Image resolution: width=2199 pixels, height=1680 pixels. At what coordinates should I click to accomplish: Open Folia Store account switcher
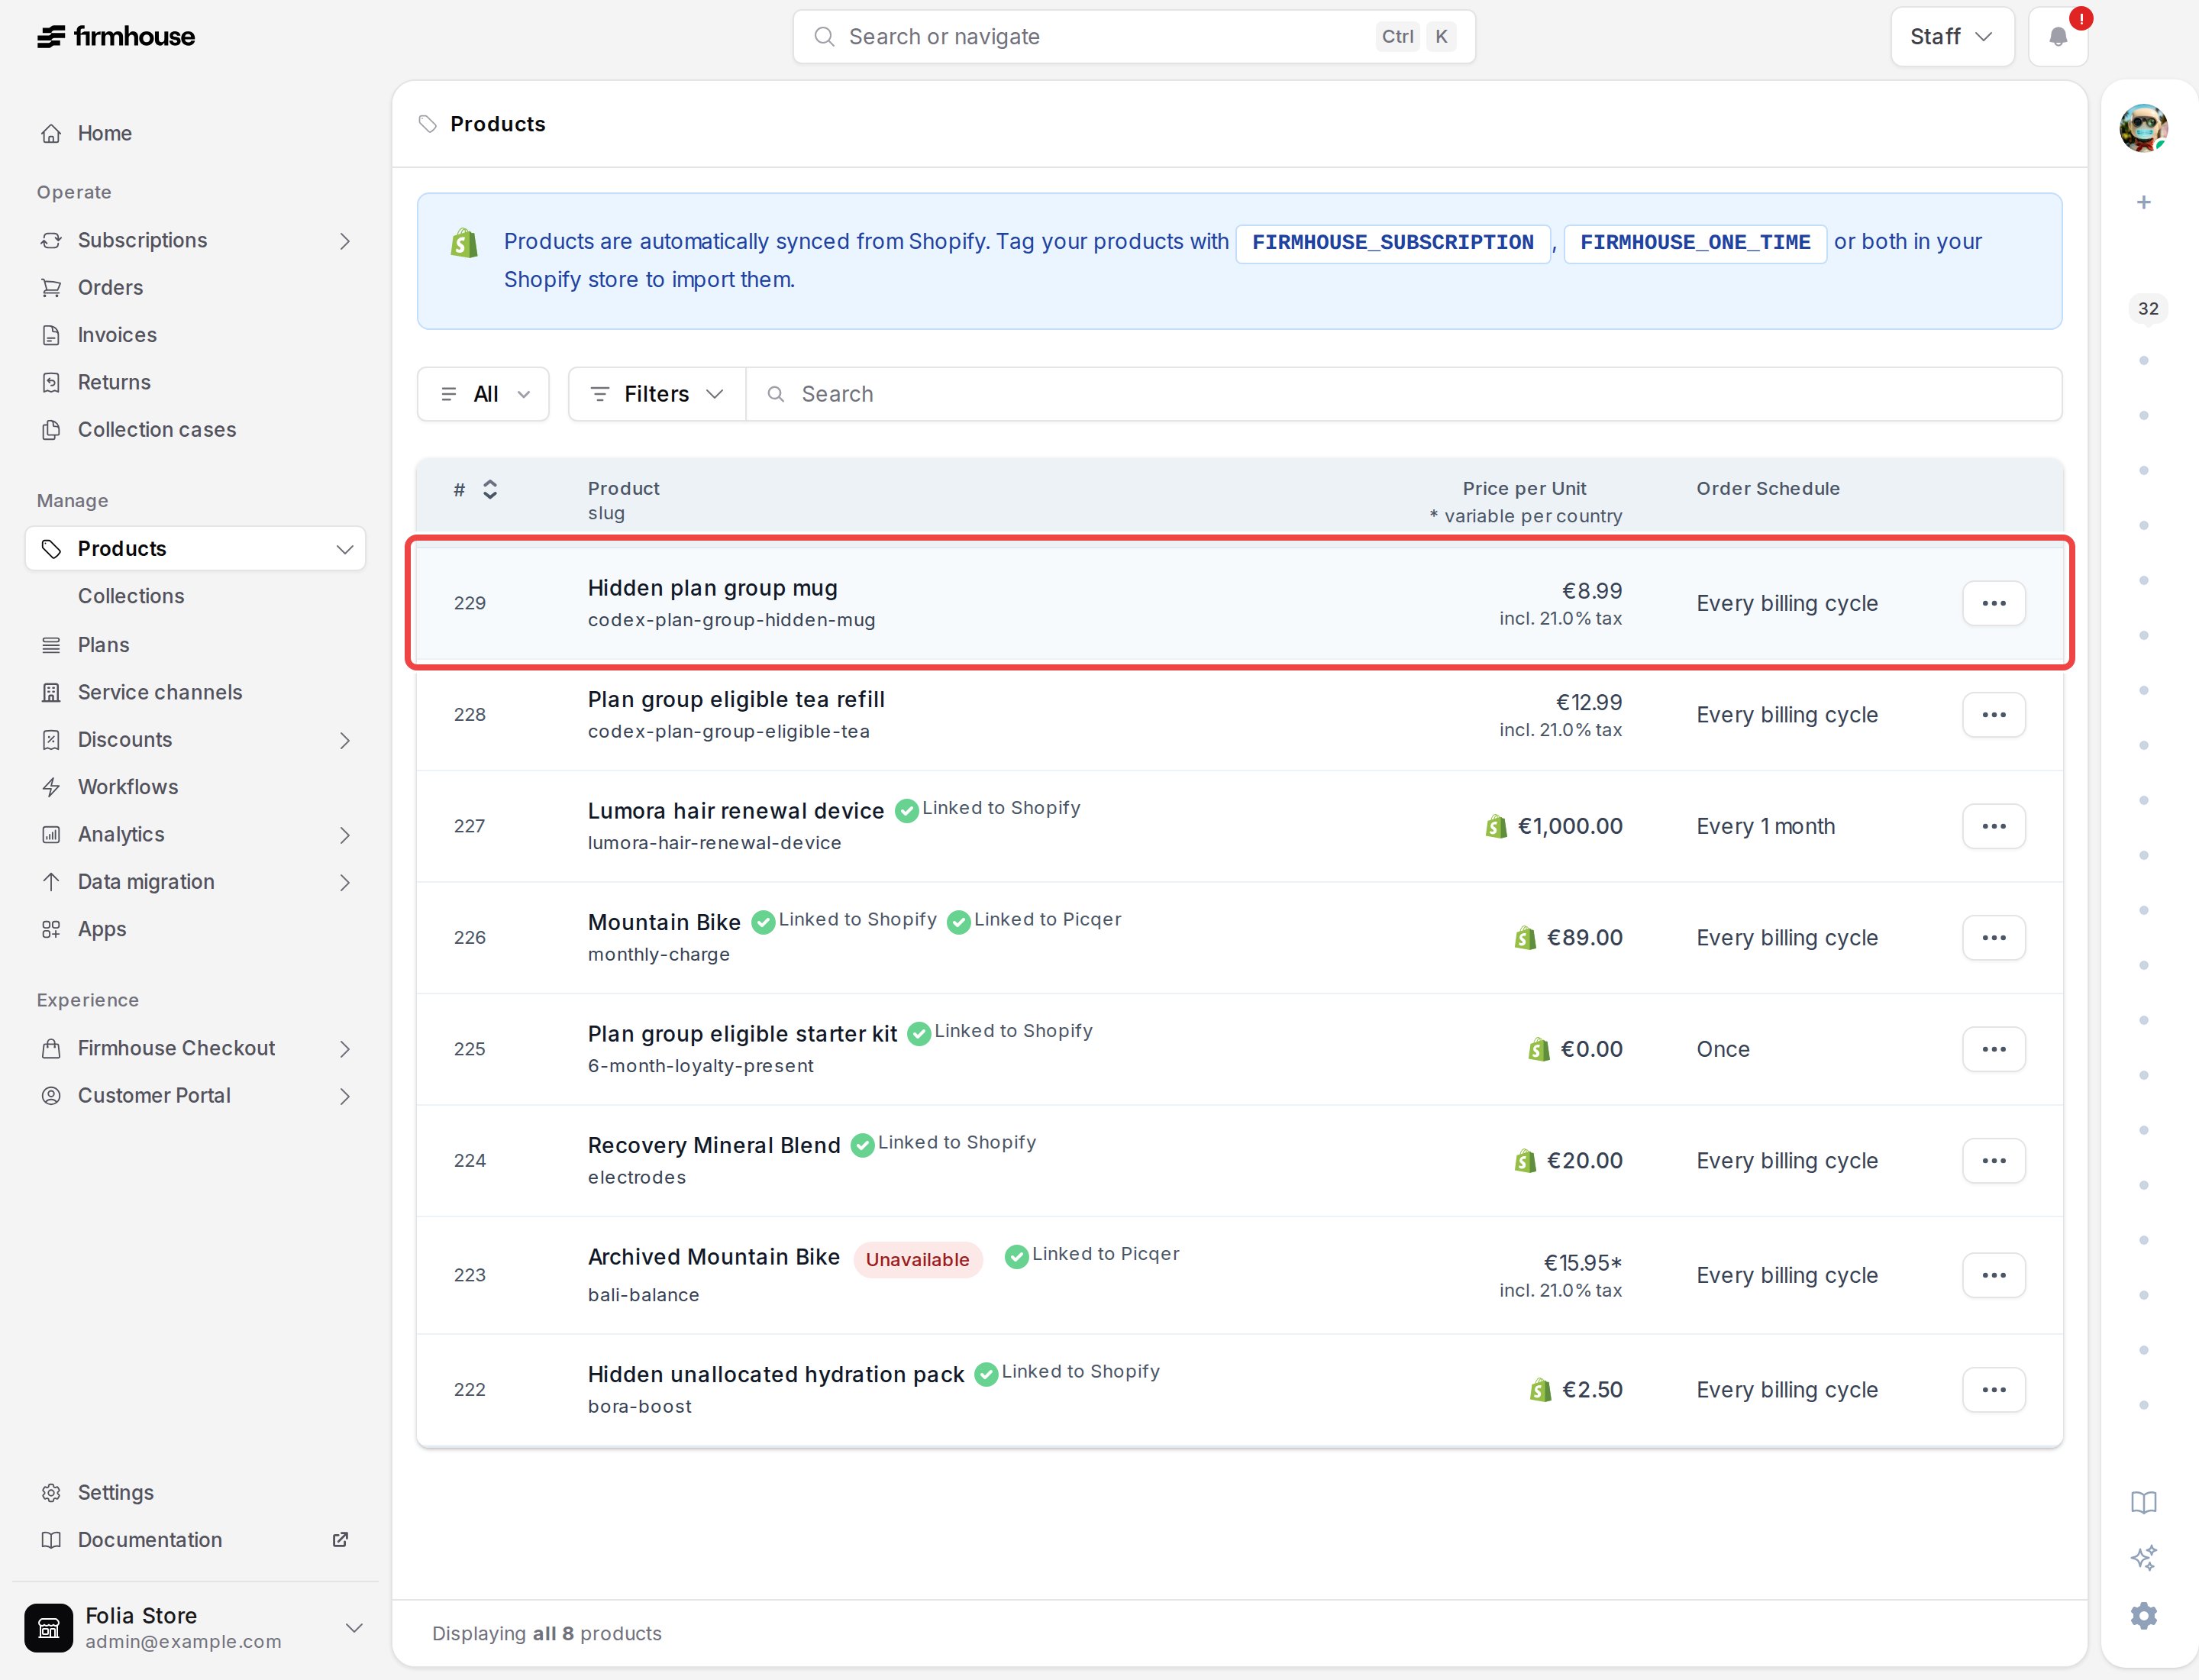pos(195,1627)
